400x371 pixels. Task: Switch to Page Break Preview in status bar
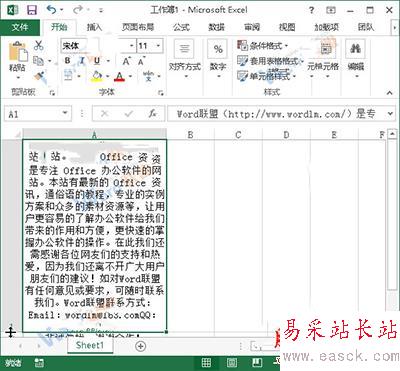pyautogui.click(x=257, y=363)
